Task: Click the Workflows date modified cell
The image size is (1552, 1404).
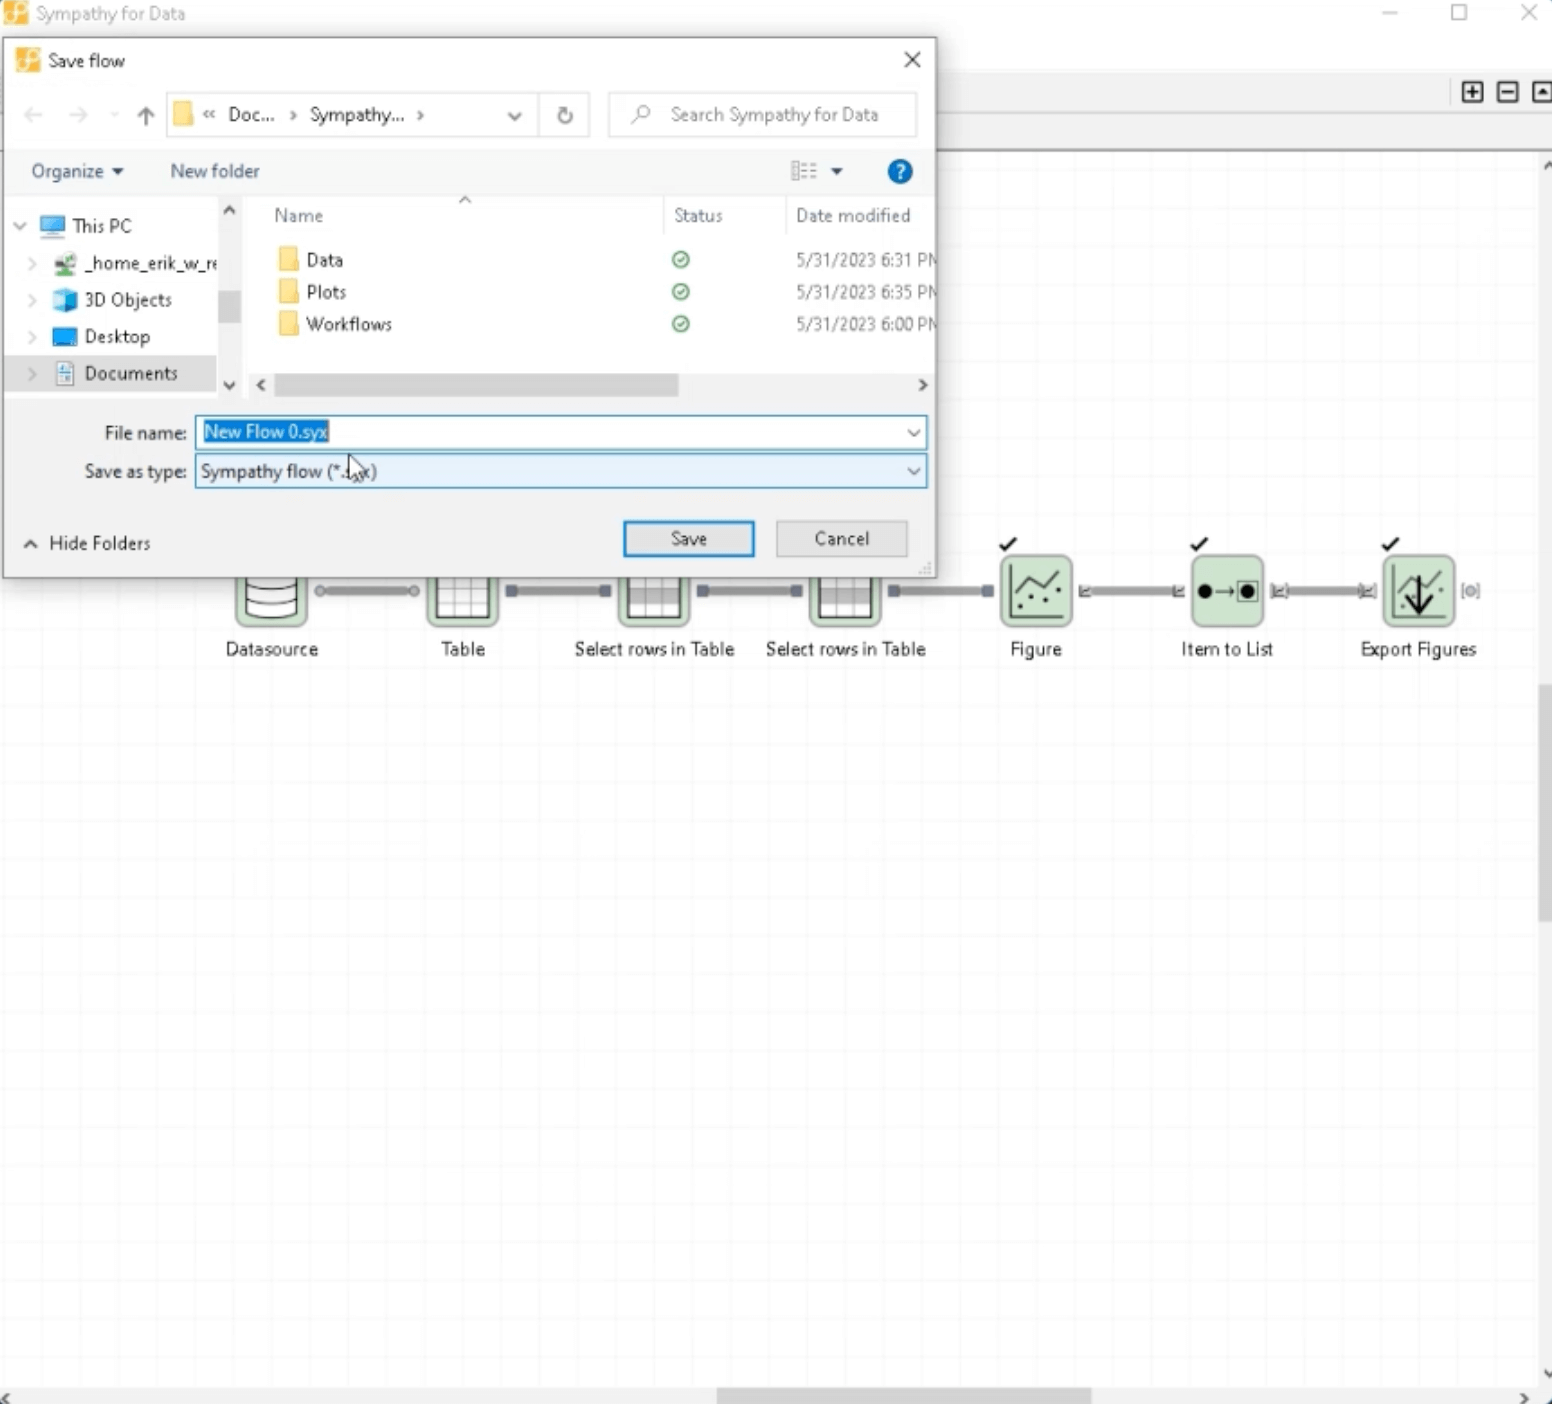Action: pyautogui.click(x=866, y=324)
